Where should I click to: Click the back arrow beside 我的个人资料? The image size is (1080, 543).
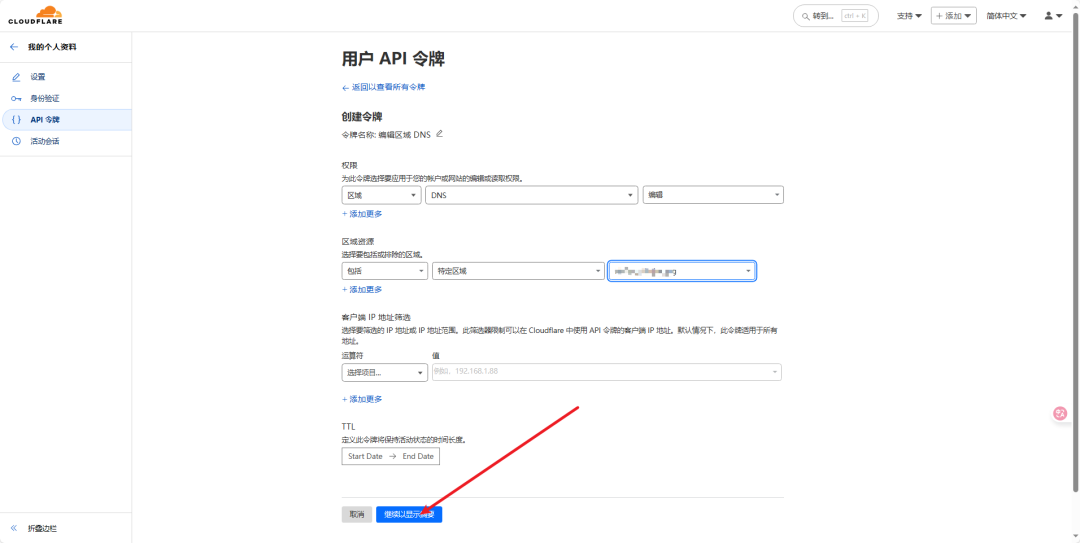pos(14,47)
